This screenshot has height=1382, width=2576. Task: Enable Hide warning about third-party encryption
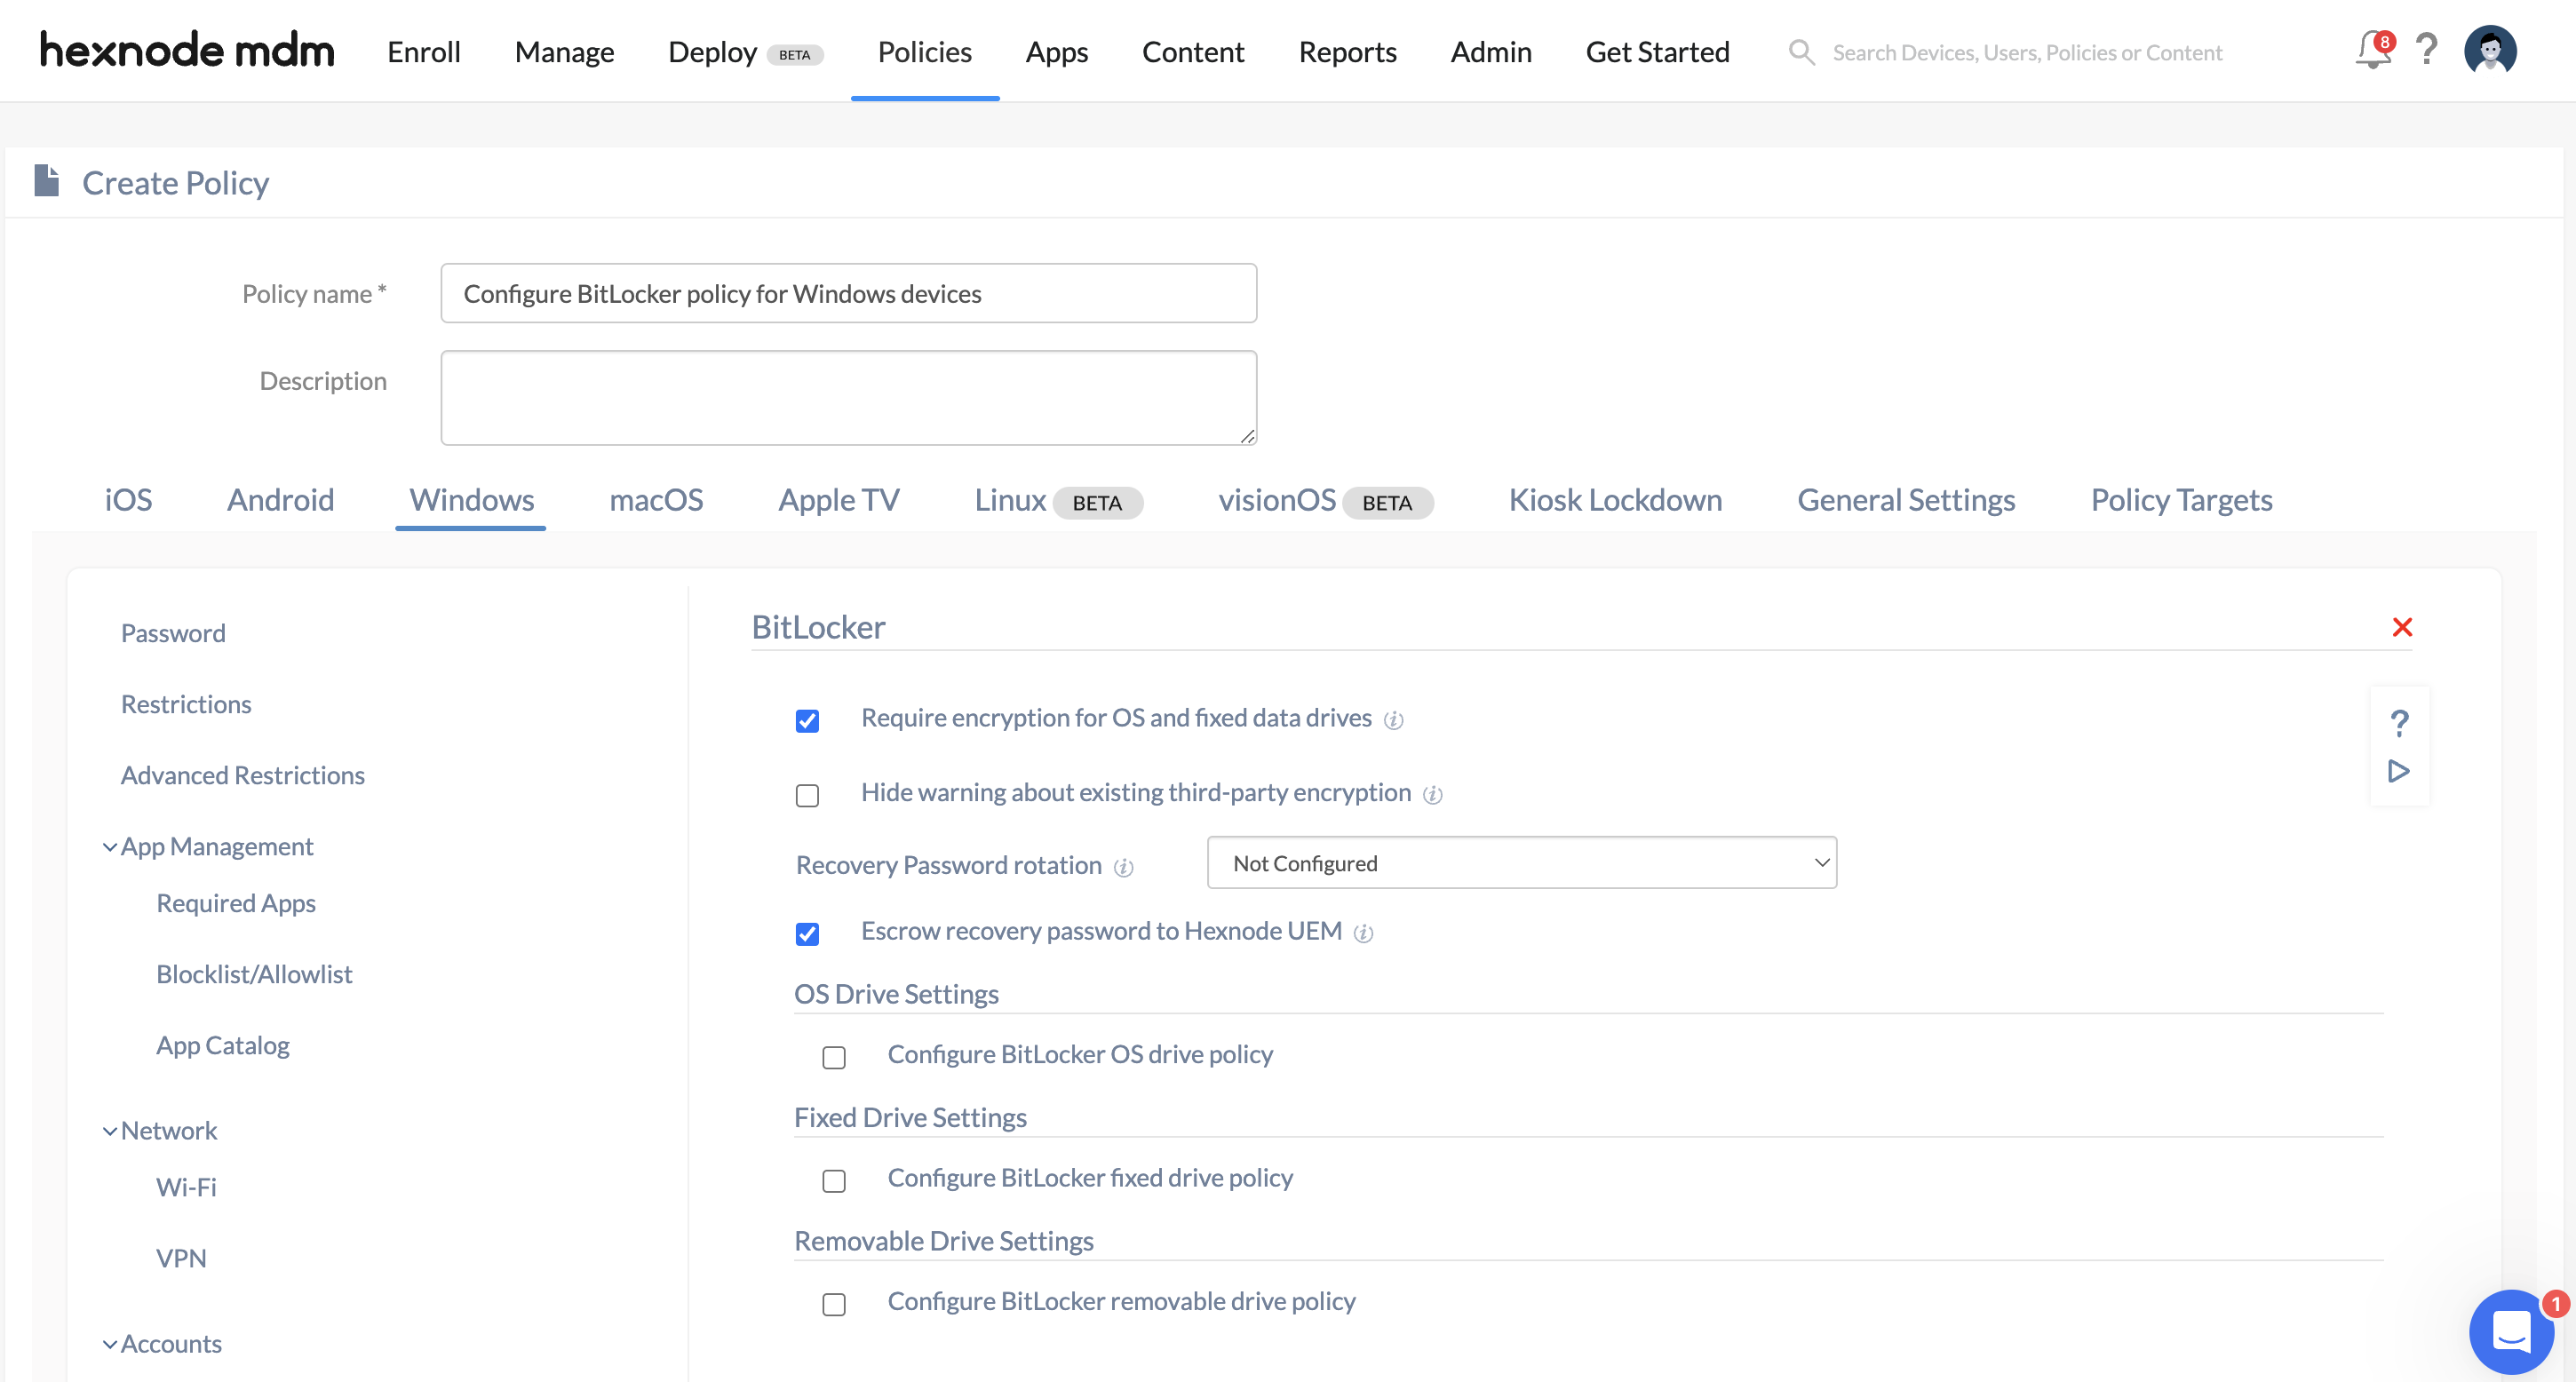[x=807, y=795]
